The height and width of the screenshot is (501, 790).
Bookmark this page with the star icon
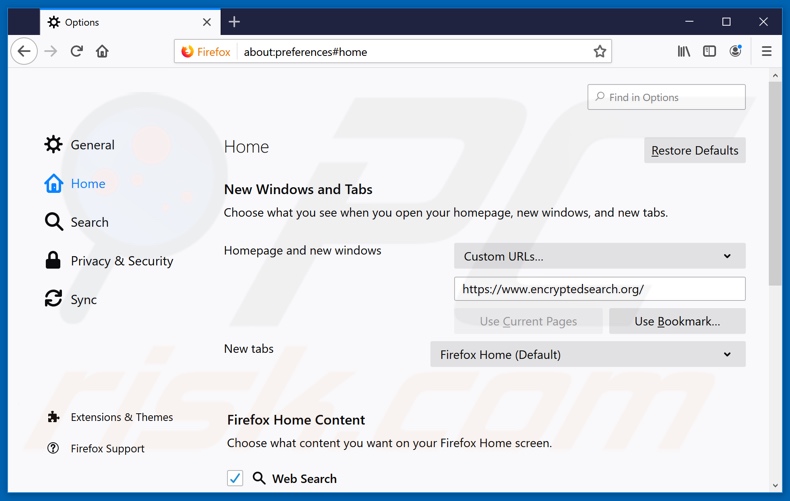click(x=600, y=51)
